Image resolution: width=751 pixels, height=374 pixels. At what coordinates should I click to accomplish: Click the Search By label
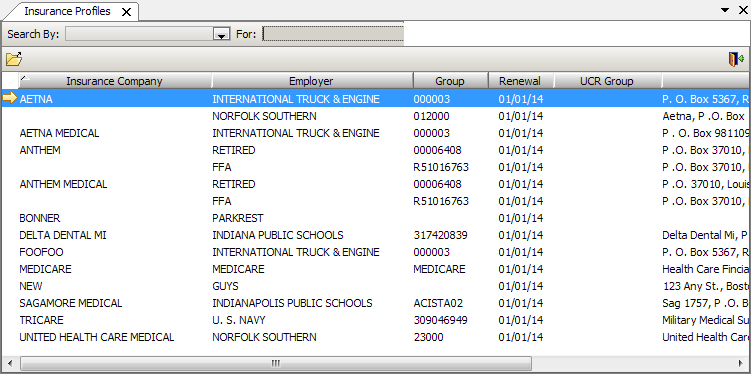[34, 34]
